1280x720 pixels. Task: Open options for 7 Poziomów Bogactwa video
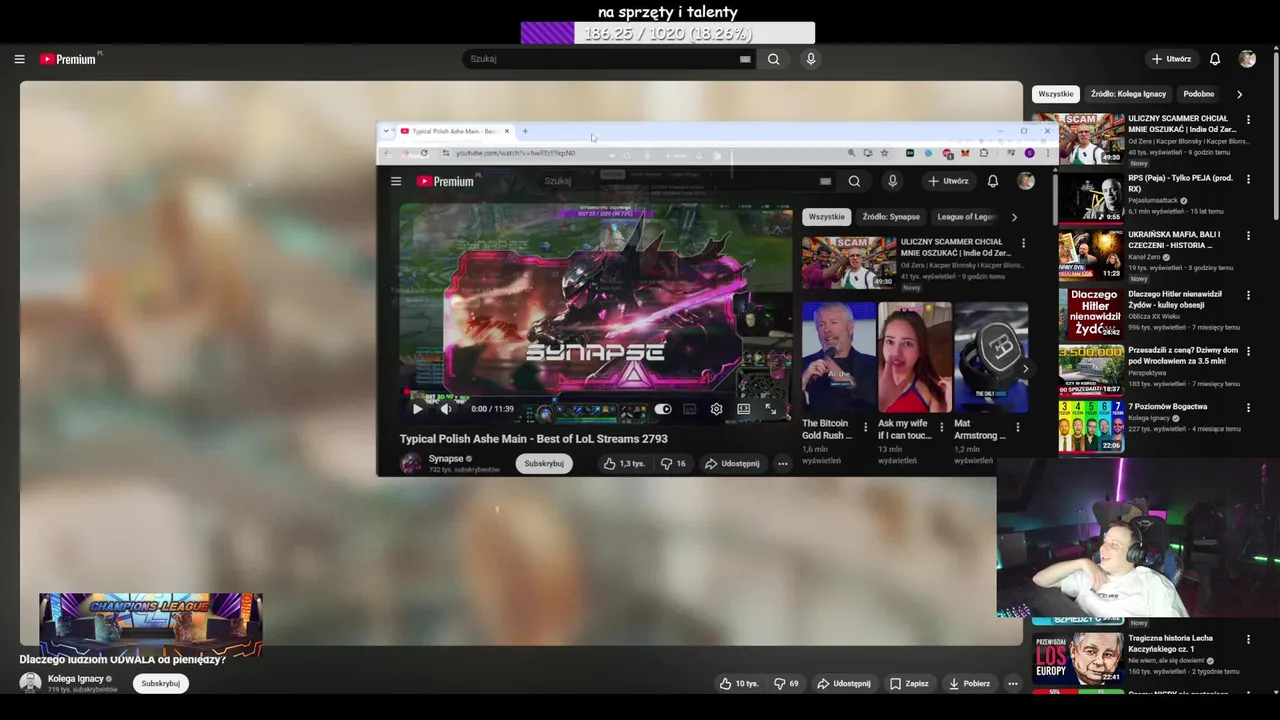pyautogui.click(x=1248, y=407)
